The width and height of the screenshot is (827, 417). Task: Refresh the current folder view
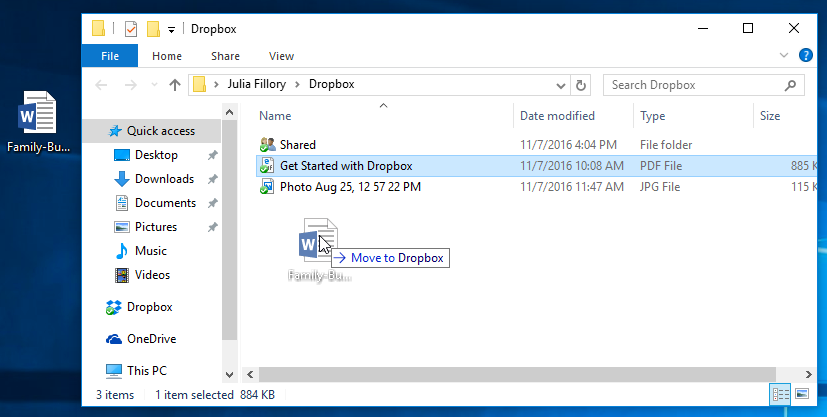coord(582,85)
